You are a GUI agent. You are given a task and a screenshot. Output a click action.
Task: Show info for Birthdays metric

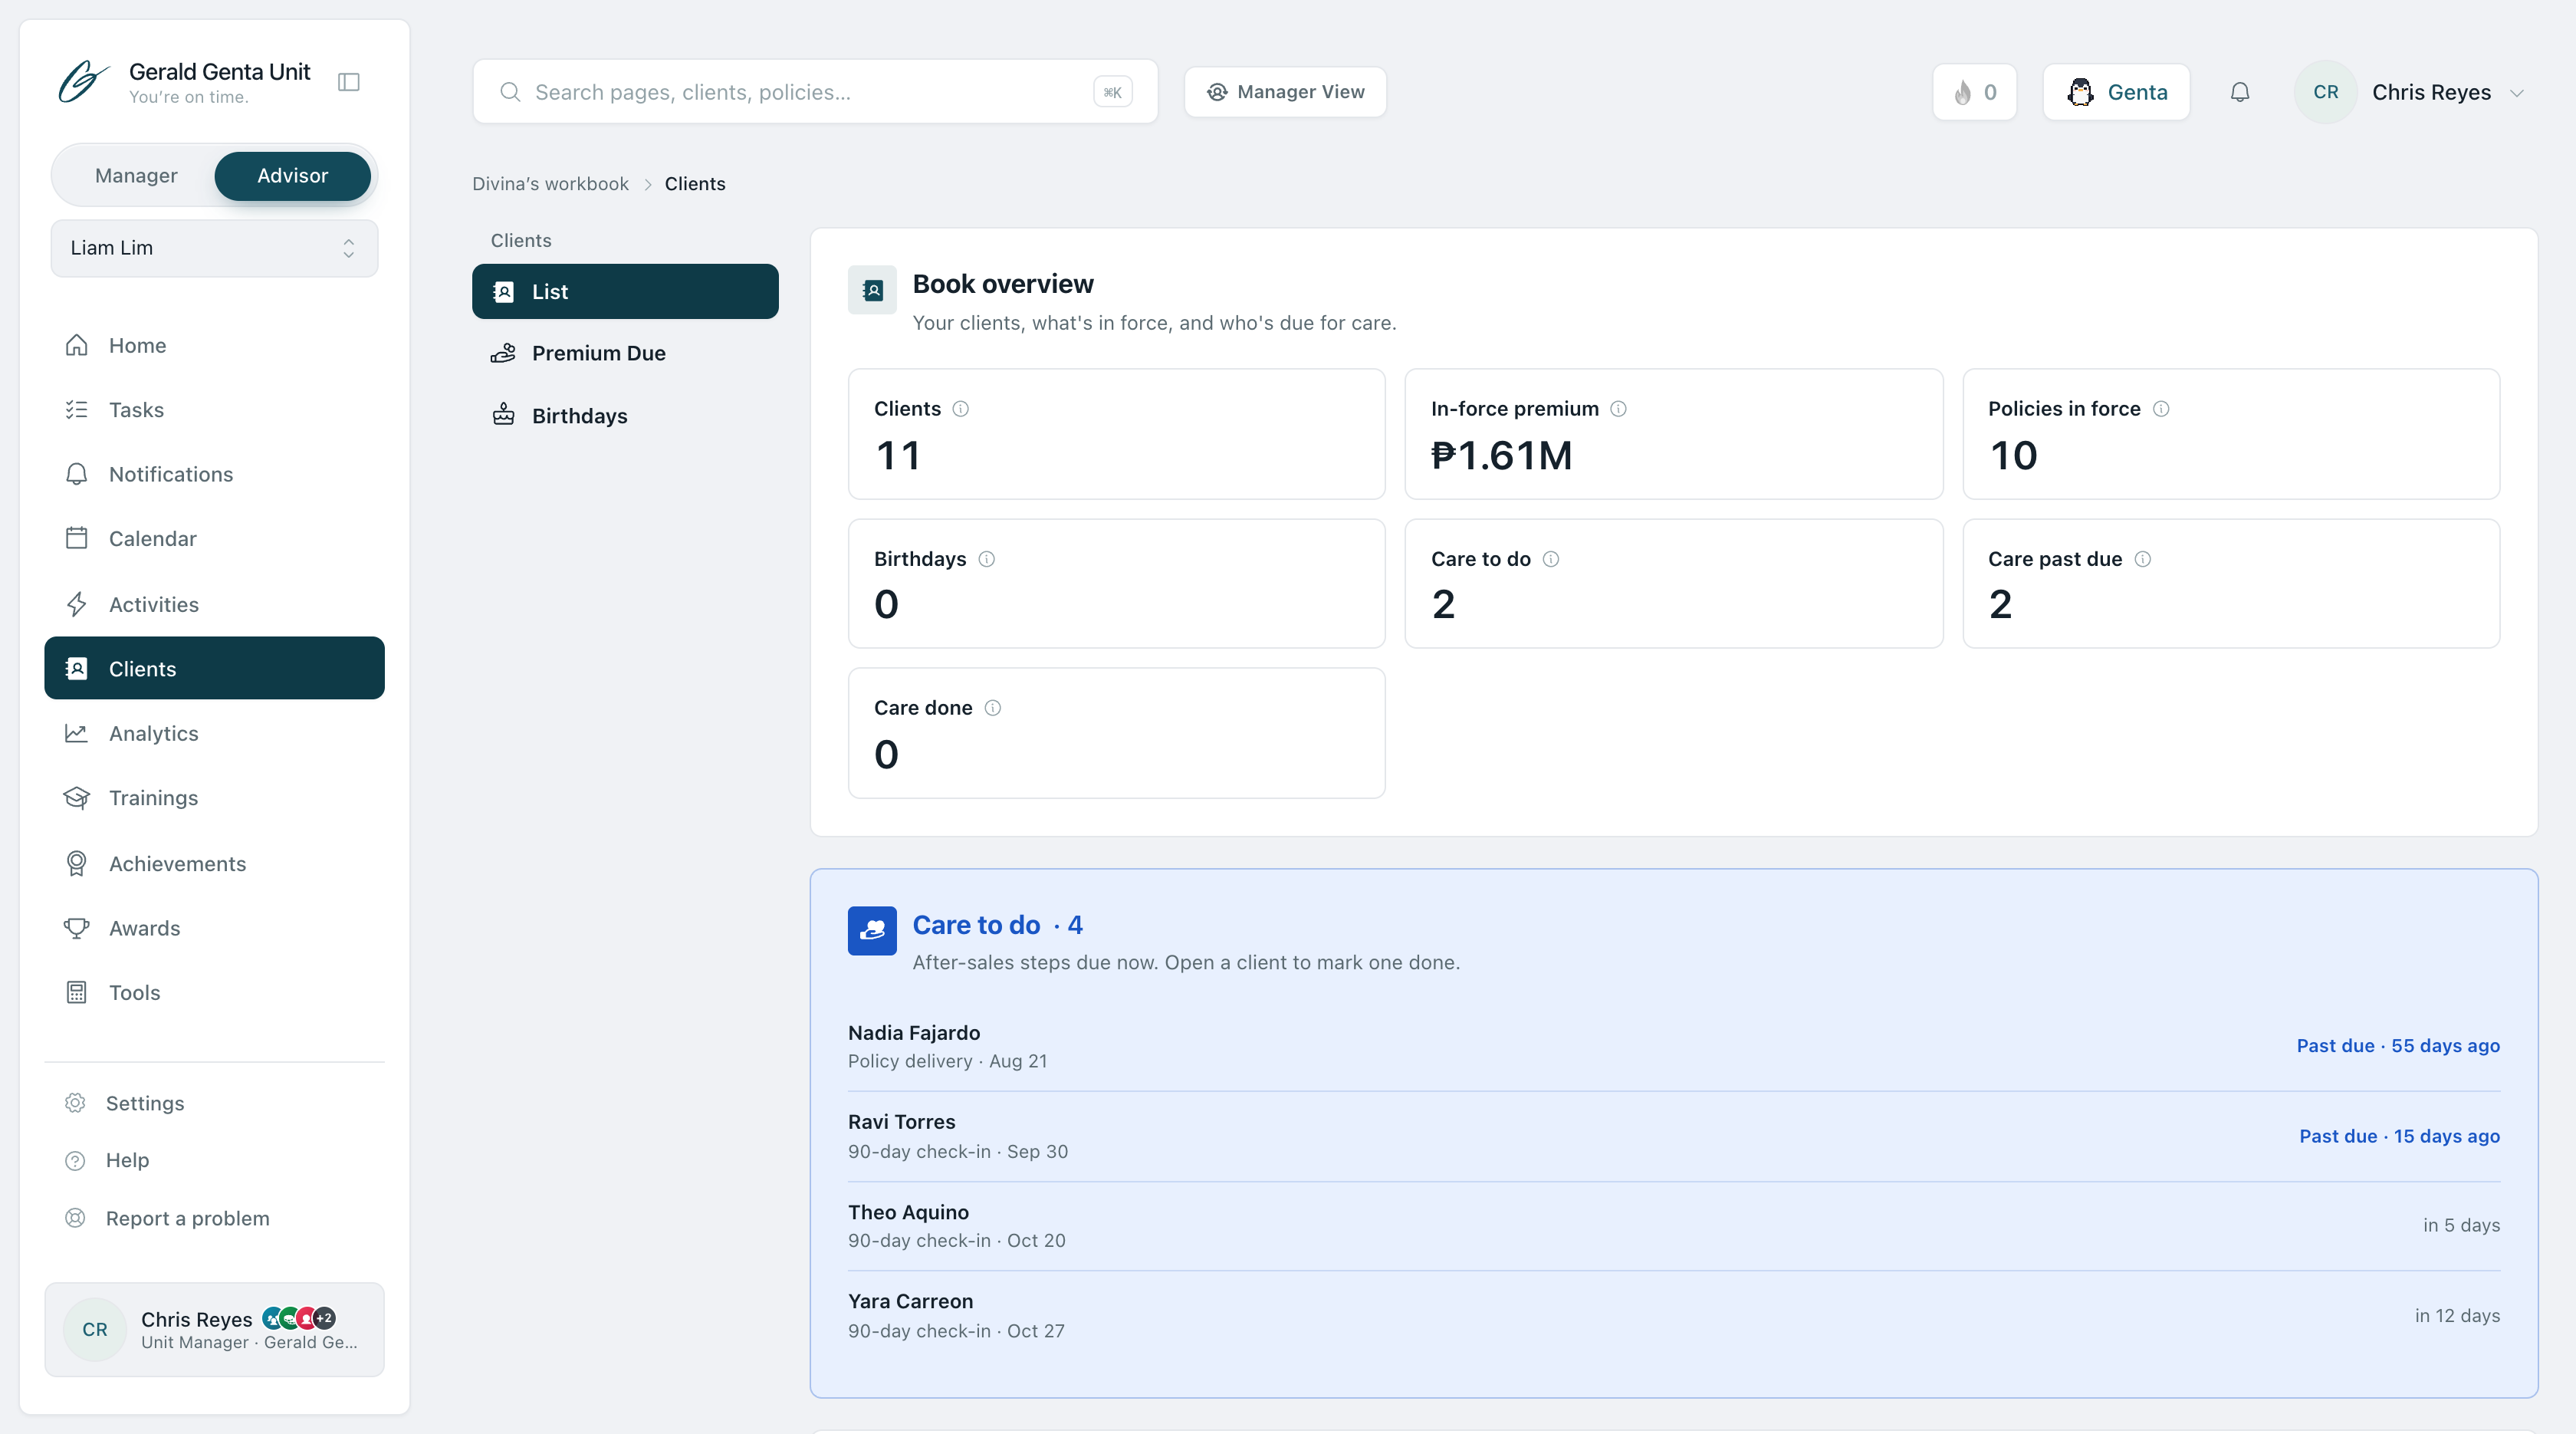tap(986, 559)
